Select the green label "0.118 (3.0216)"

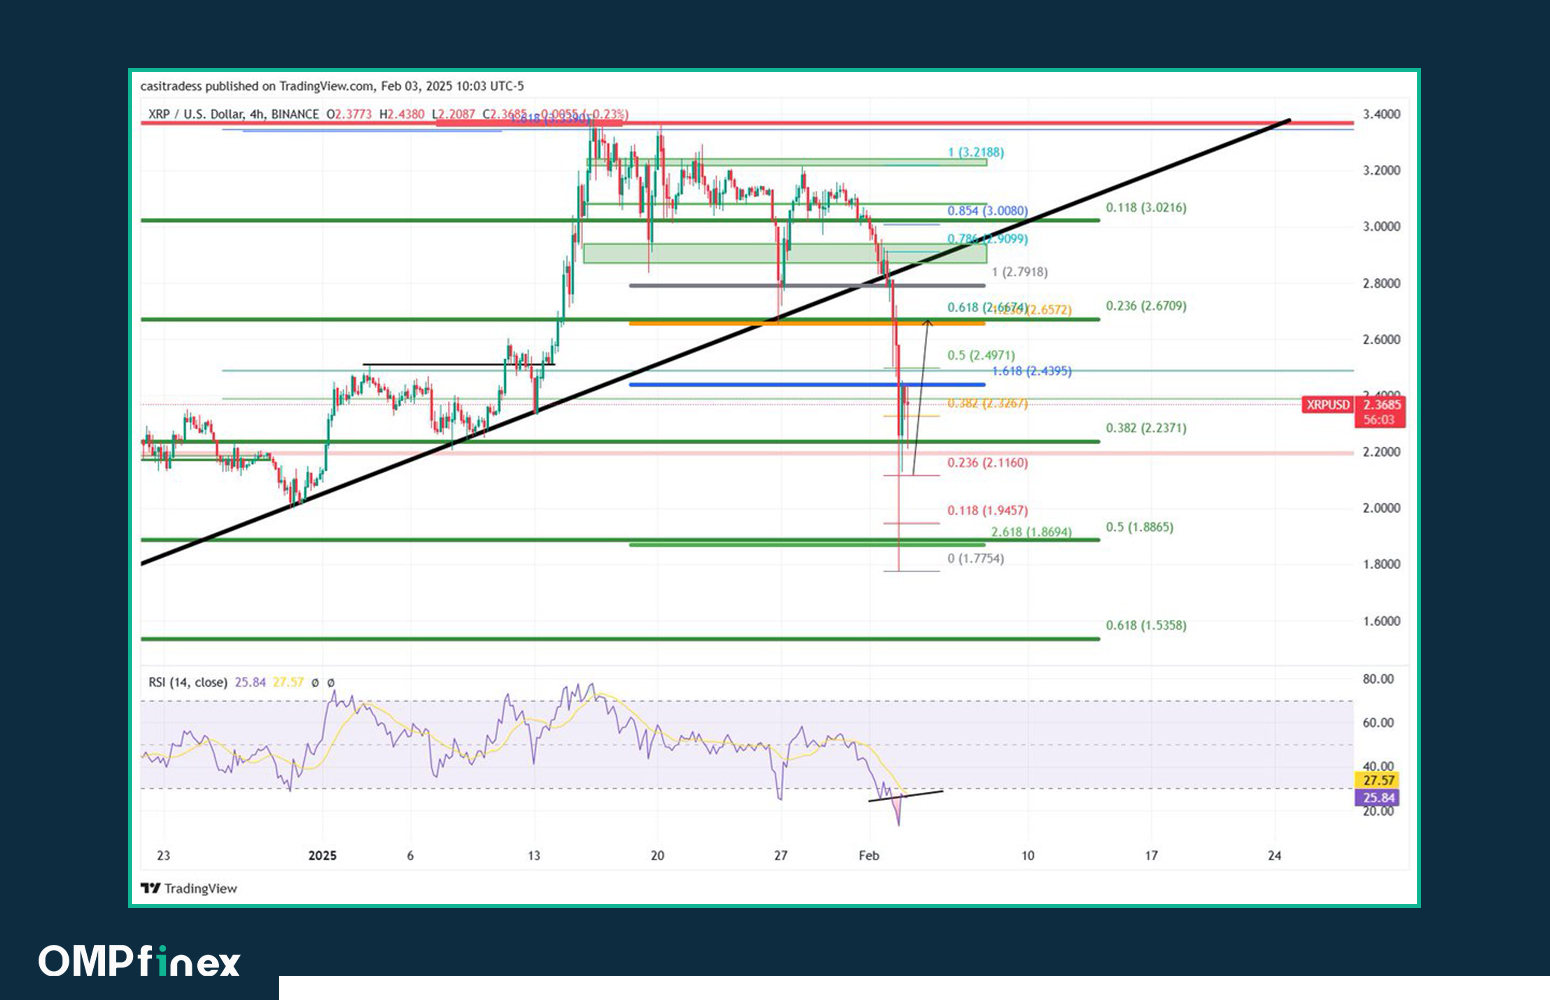(1146, 208)
